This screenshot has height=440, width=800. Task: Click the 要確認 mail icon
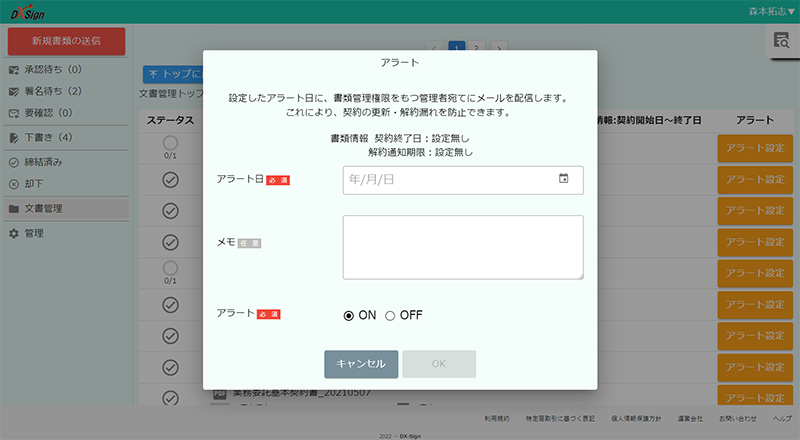pos(14,113)
